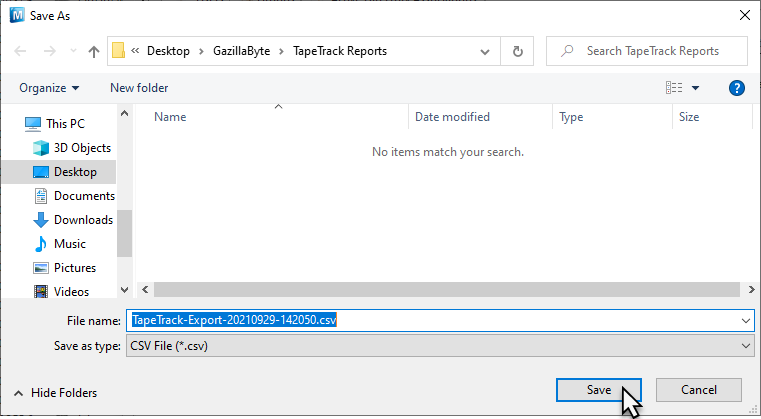Select Desktop in the address path
Image resolution: width=761 pixels, height=419 pixels.
pyautogui.click(x=168, y=51)
